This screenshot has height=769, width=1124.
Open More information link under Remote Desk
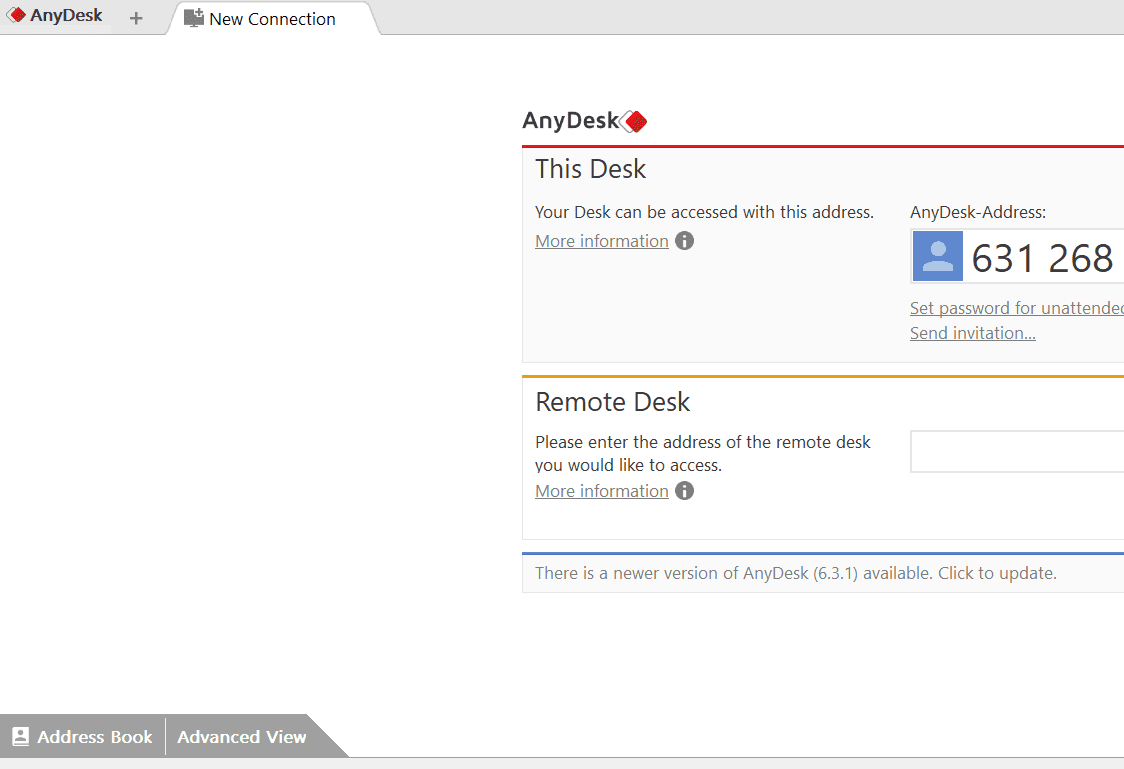[x=602, y=491]
